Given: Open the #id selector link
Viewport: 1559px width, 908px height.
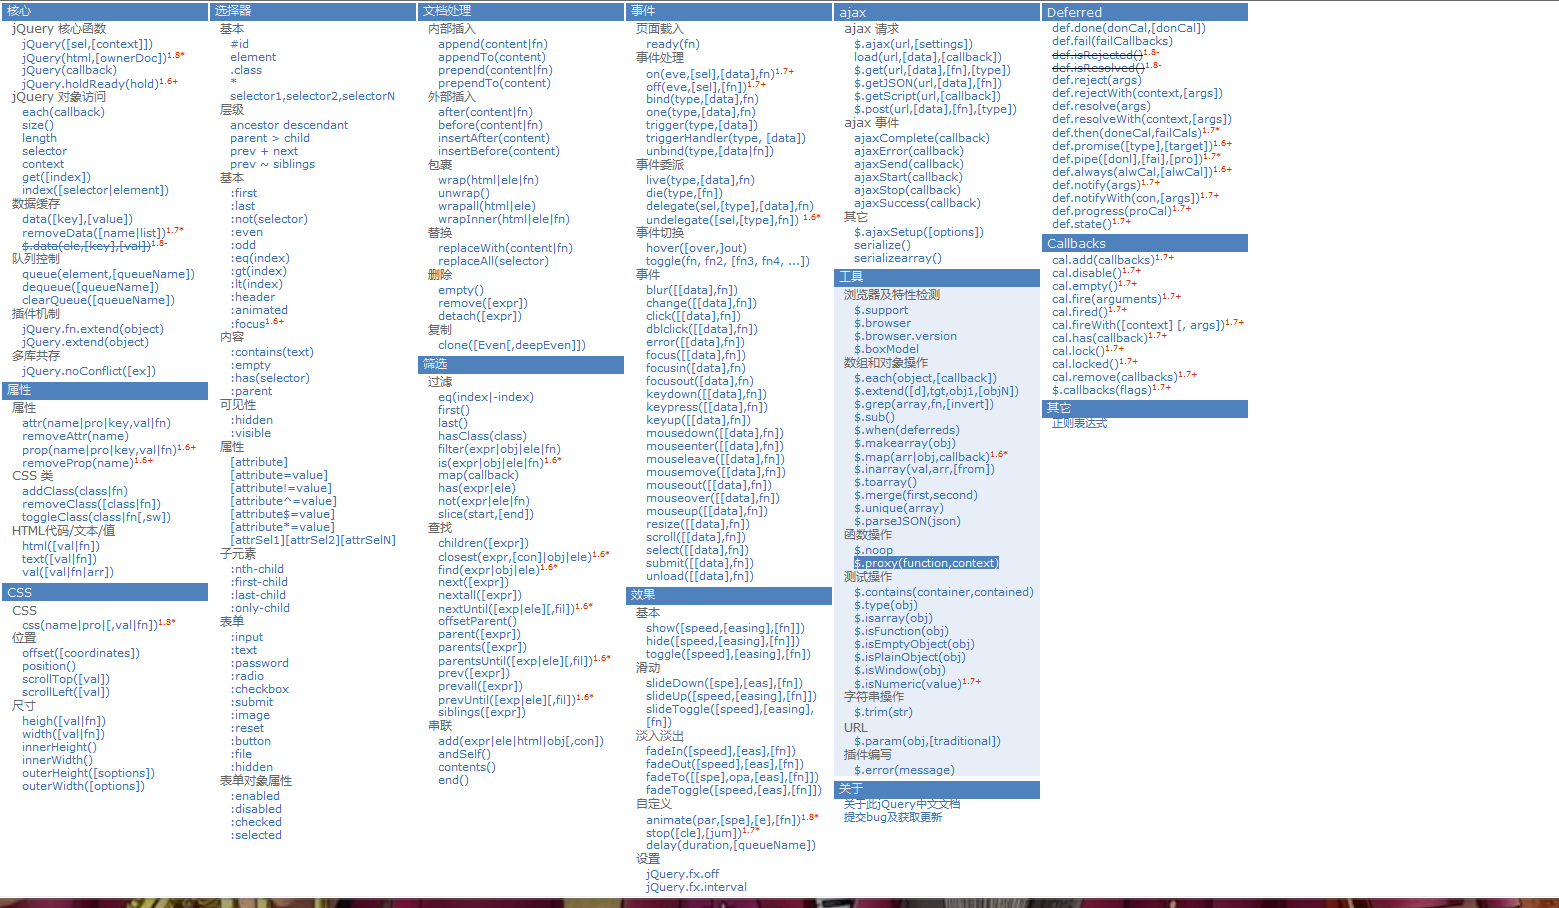Looking at the screenshot, I should click(x=240, y=44).
